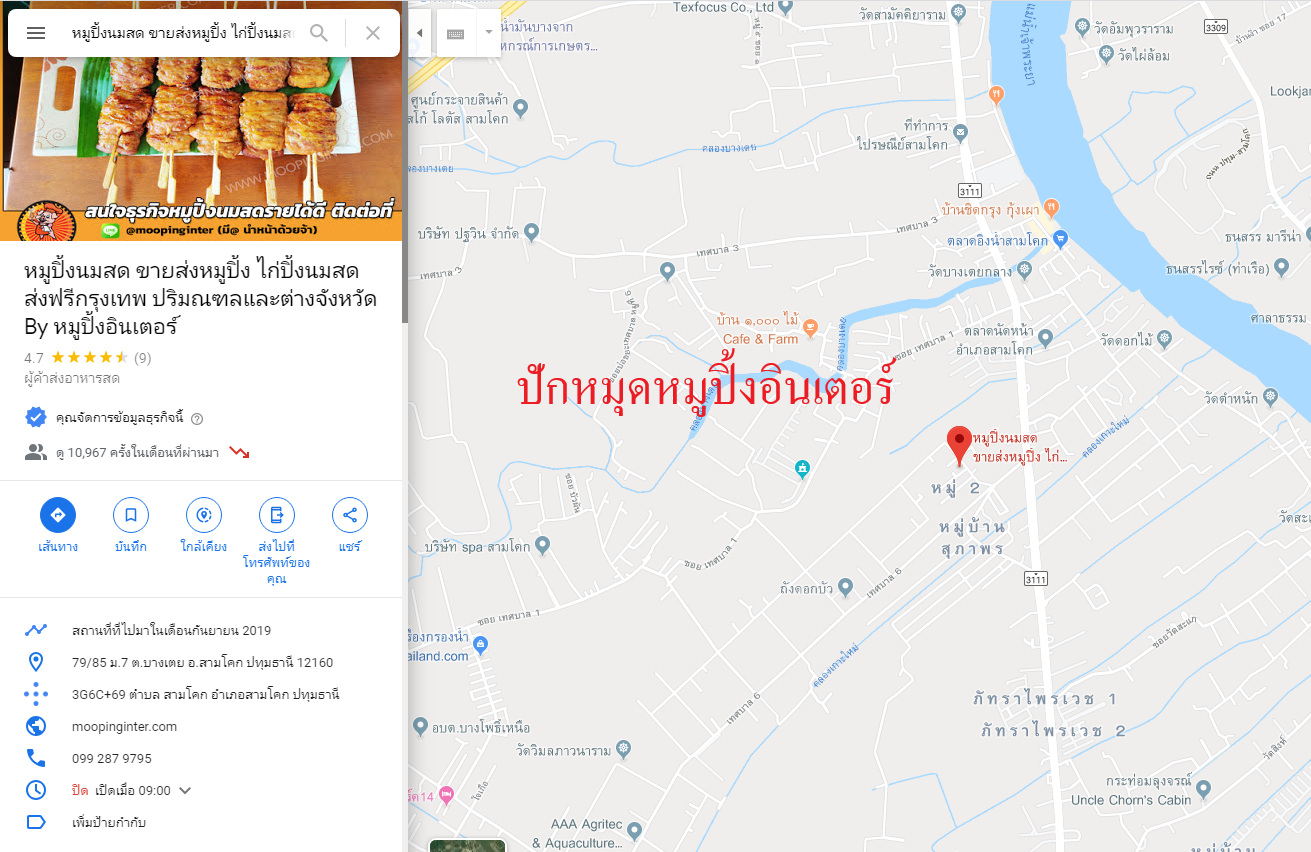Save the place with the บันทึก bookmark icon
The height and width of the screenshot is (852, 1311).
click(131, 516)
